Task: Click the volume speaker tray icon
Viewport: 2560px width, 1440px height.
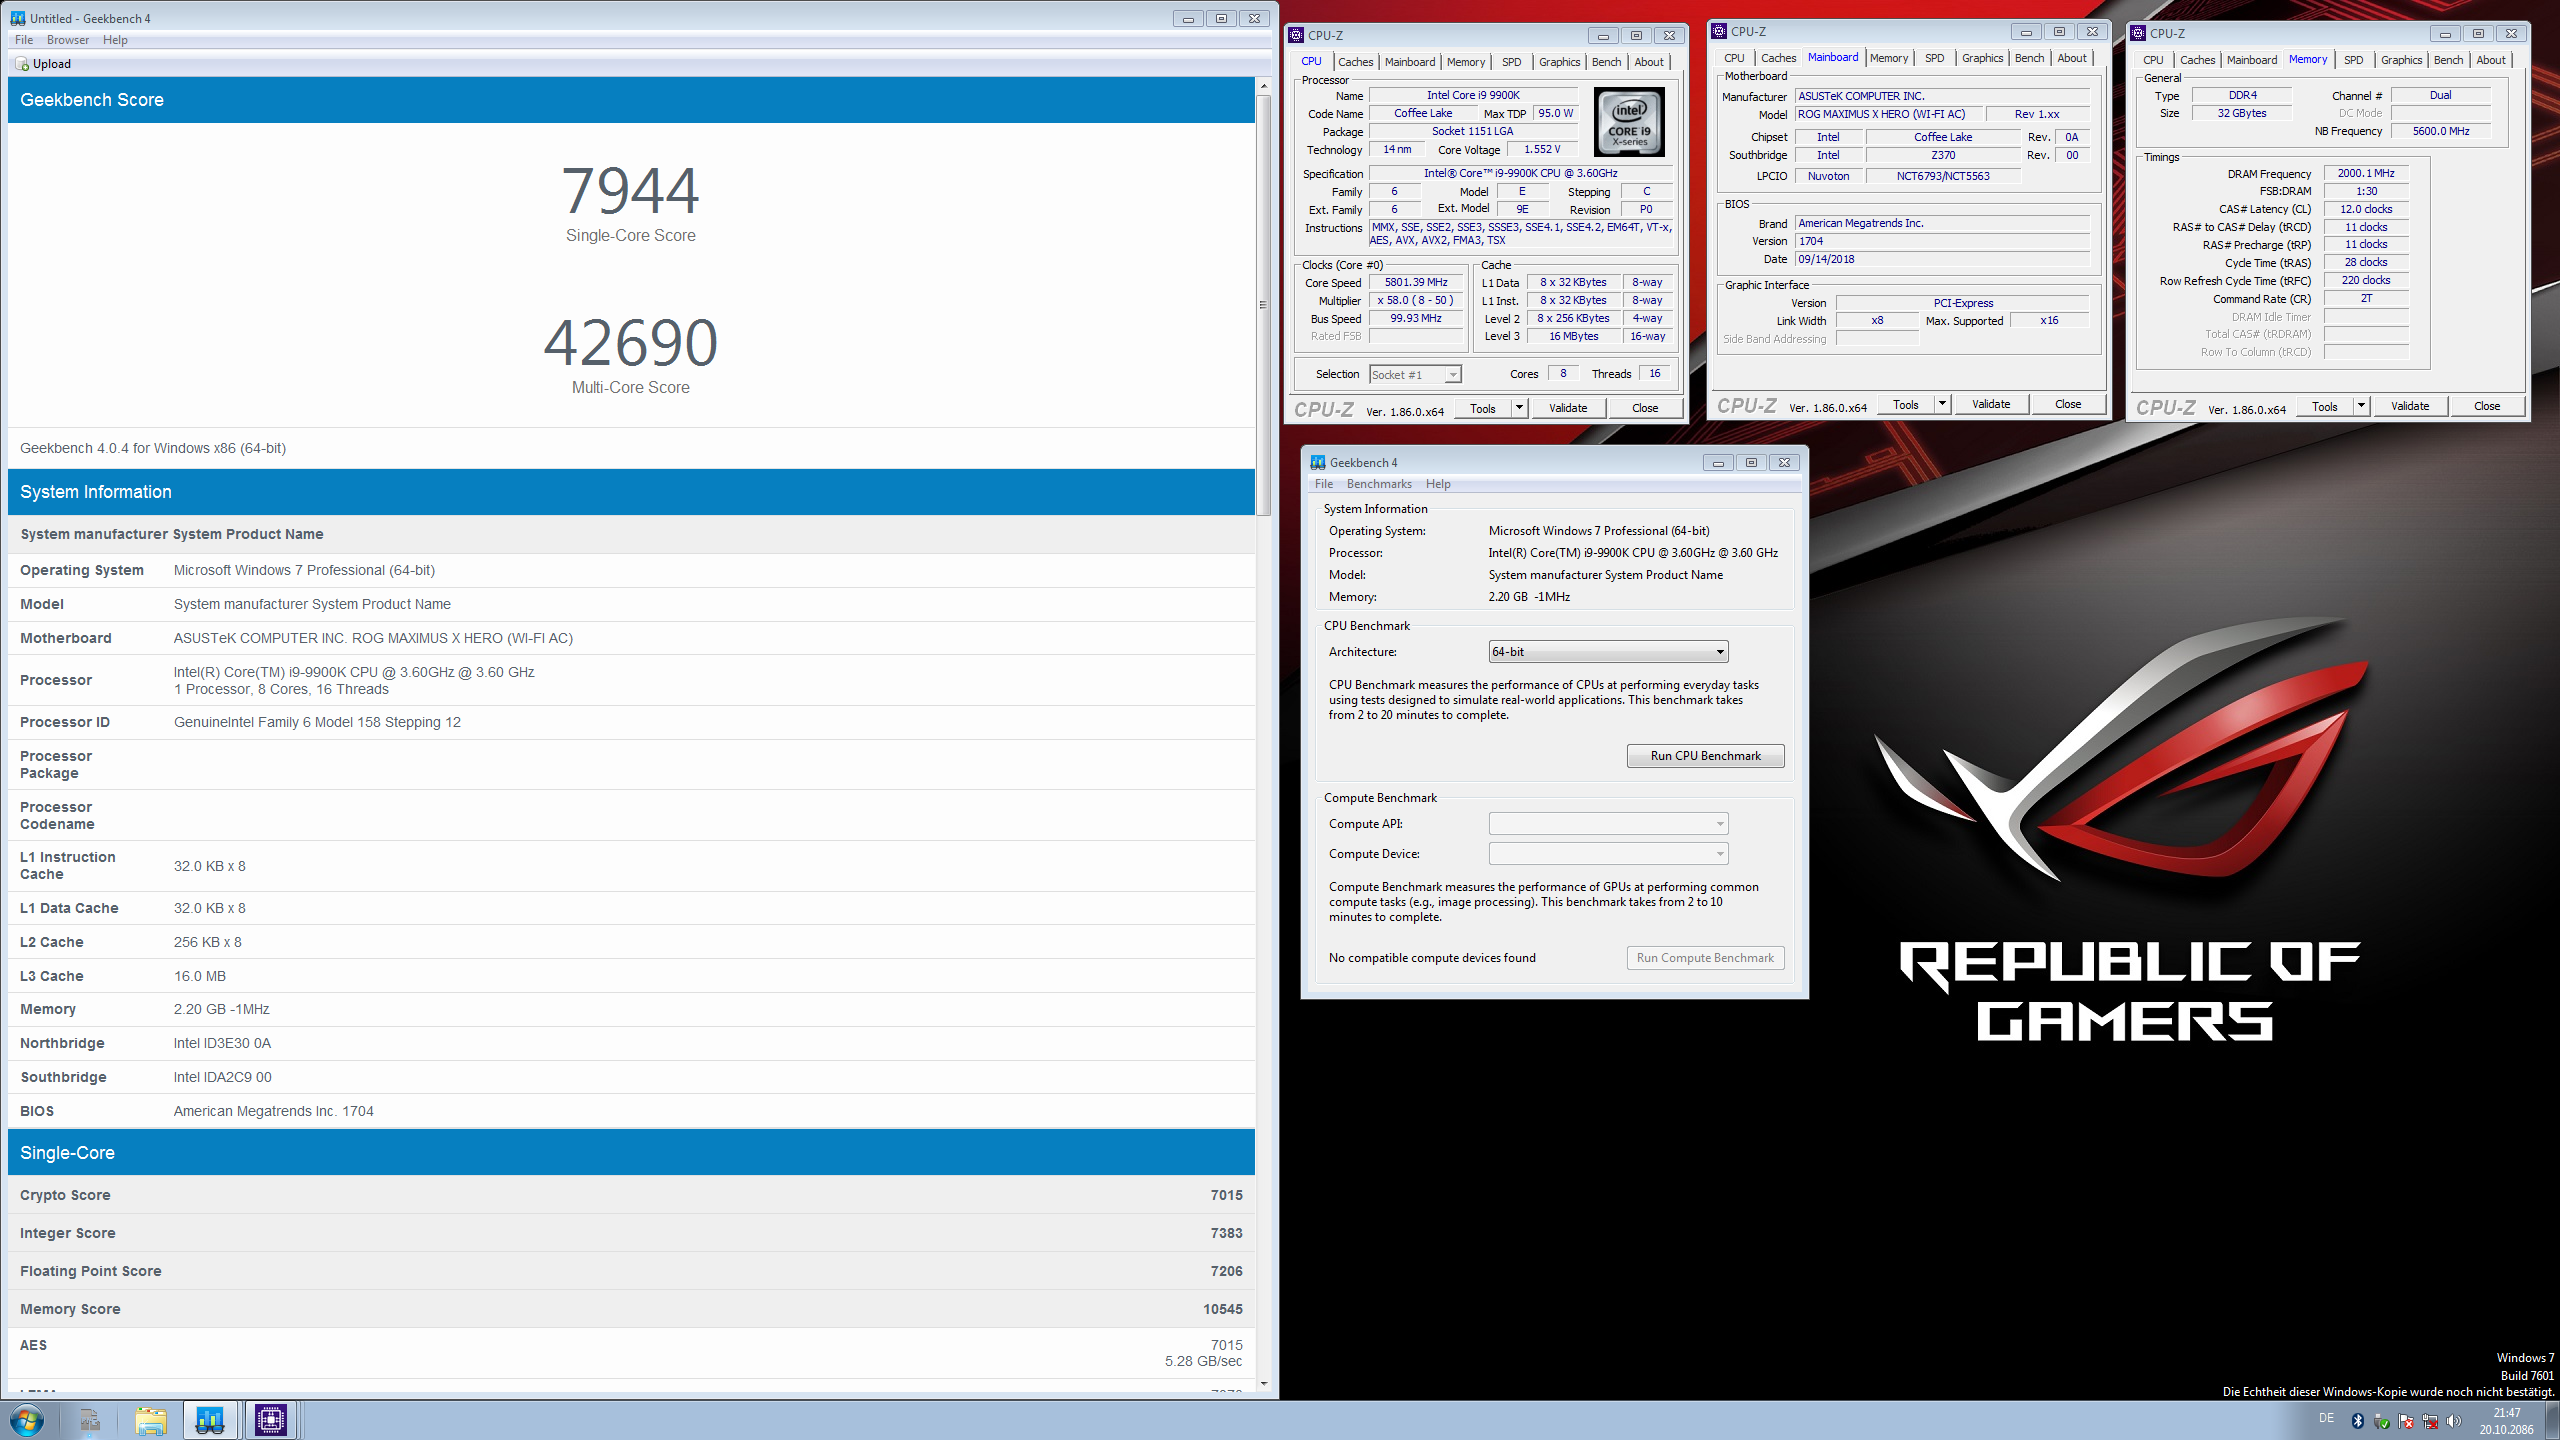Action: point(2454,1421)
